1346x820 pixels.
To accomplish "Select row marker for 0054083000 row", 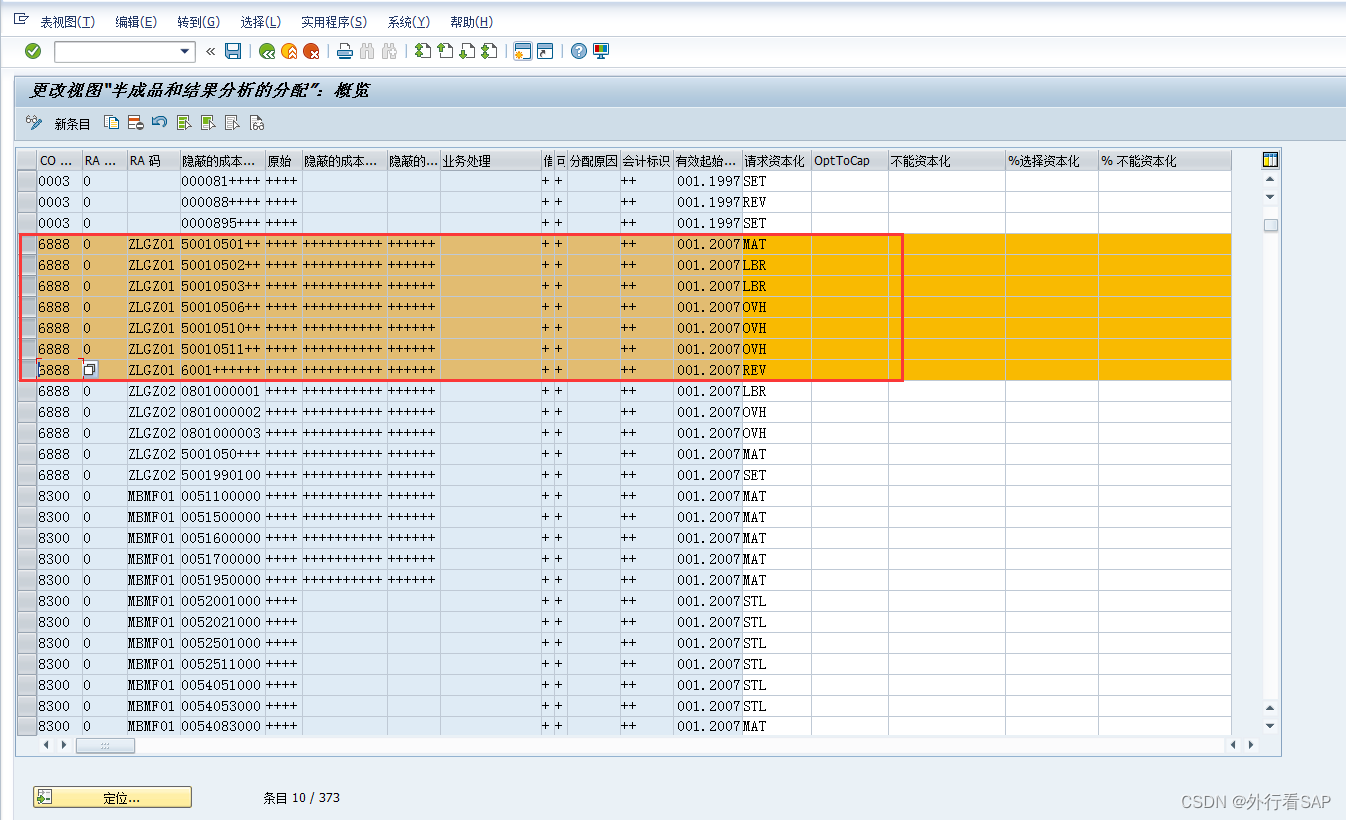I will [27, 727].
